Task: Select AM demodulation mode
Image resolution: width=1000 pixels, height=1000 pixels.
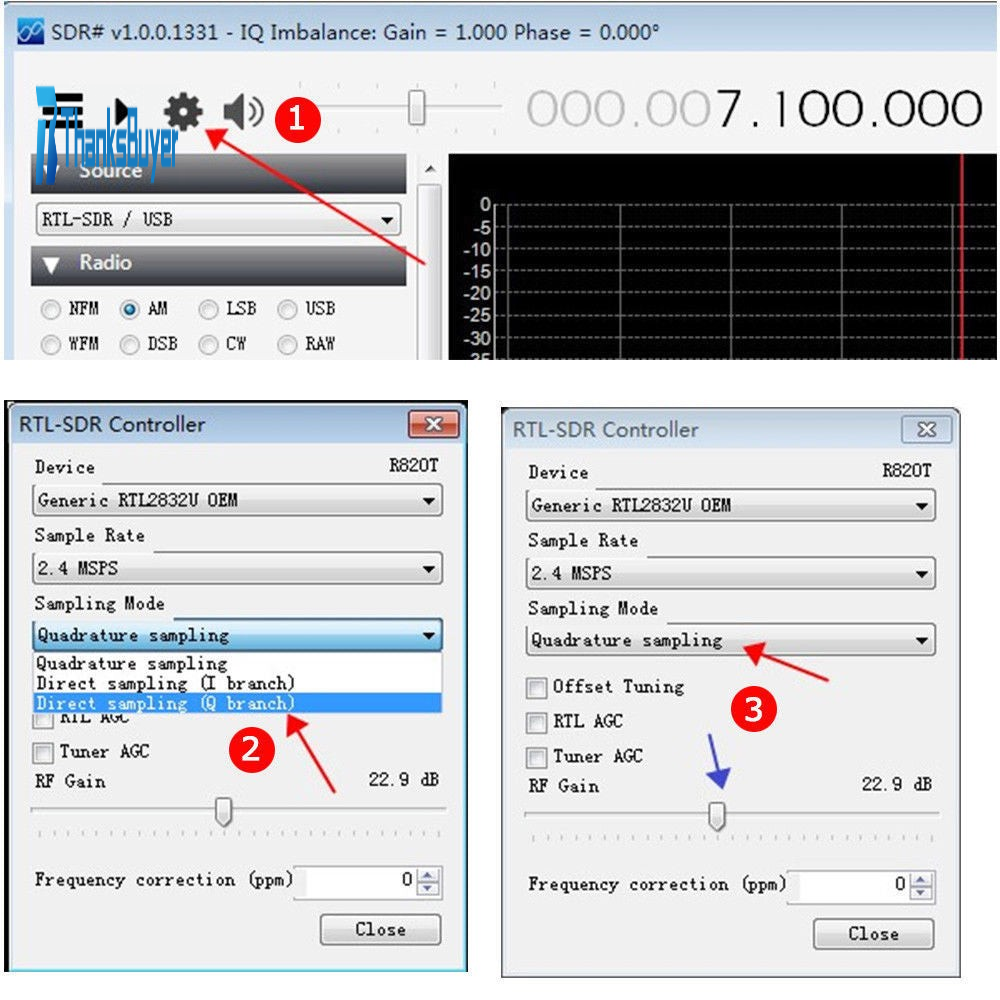Action: click(129, 310)
